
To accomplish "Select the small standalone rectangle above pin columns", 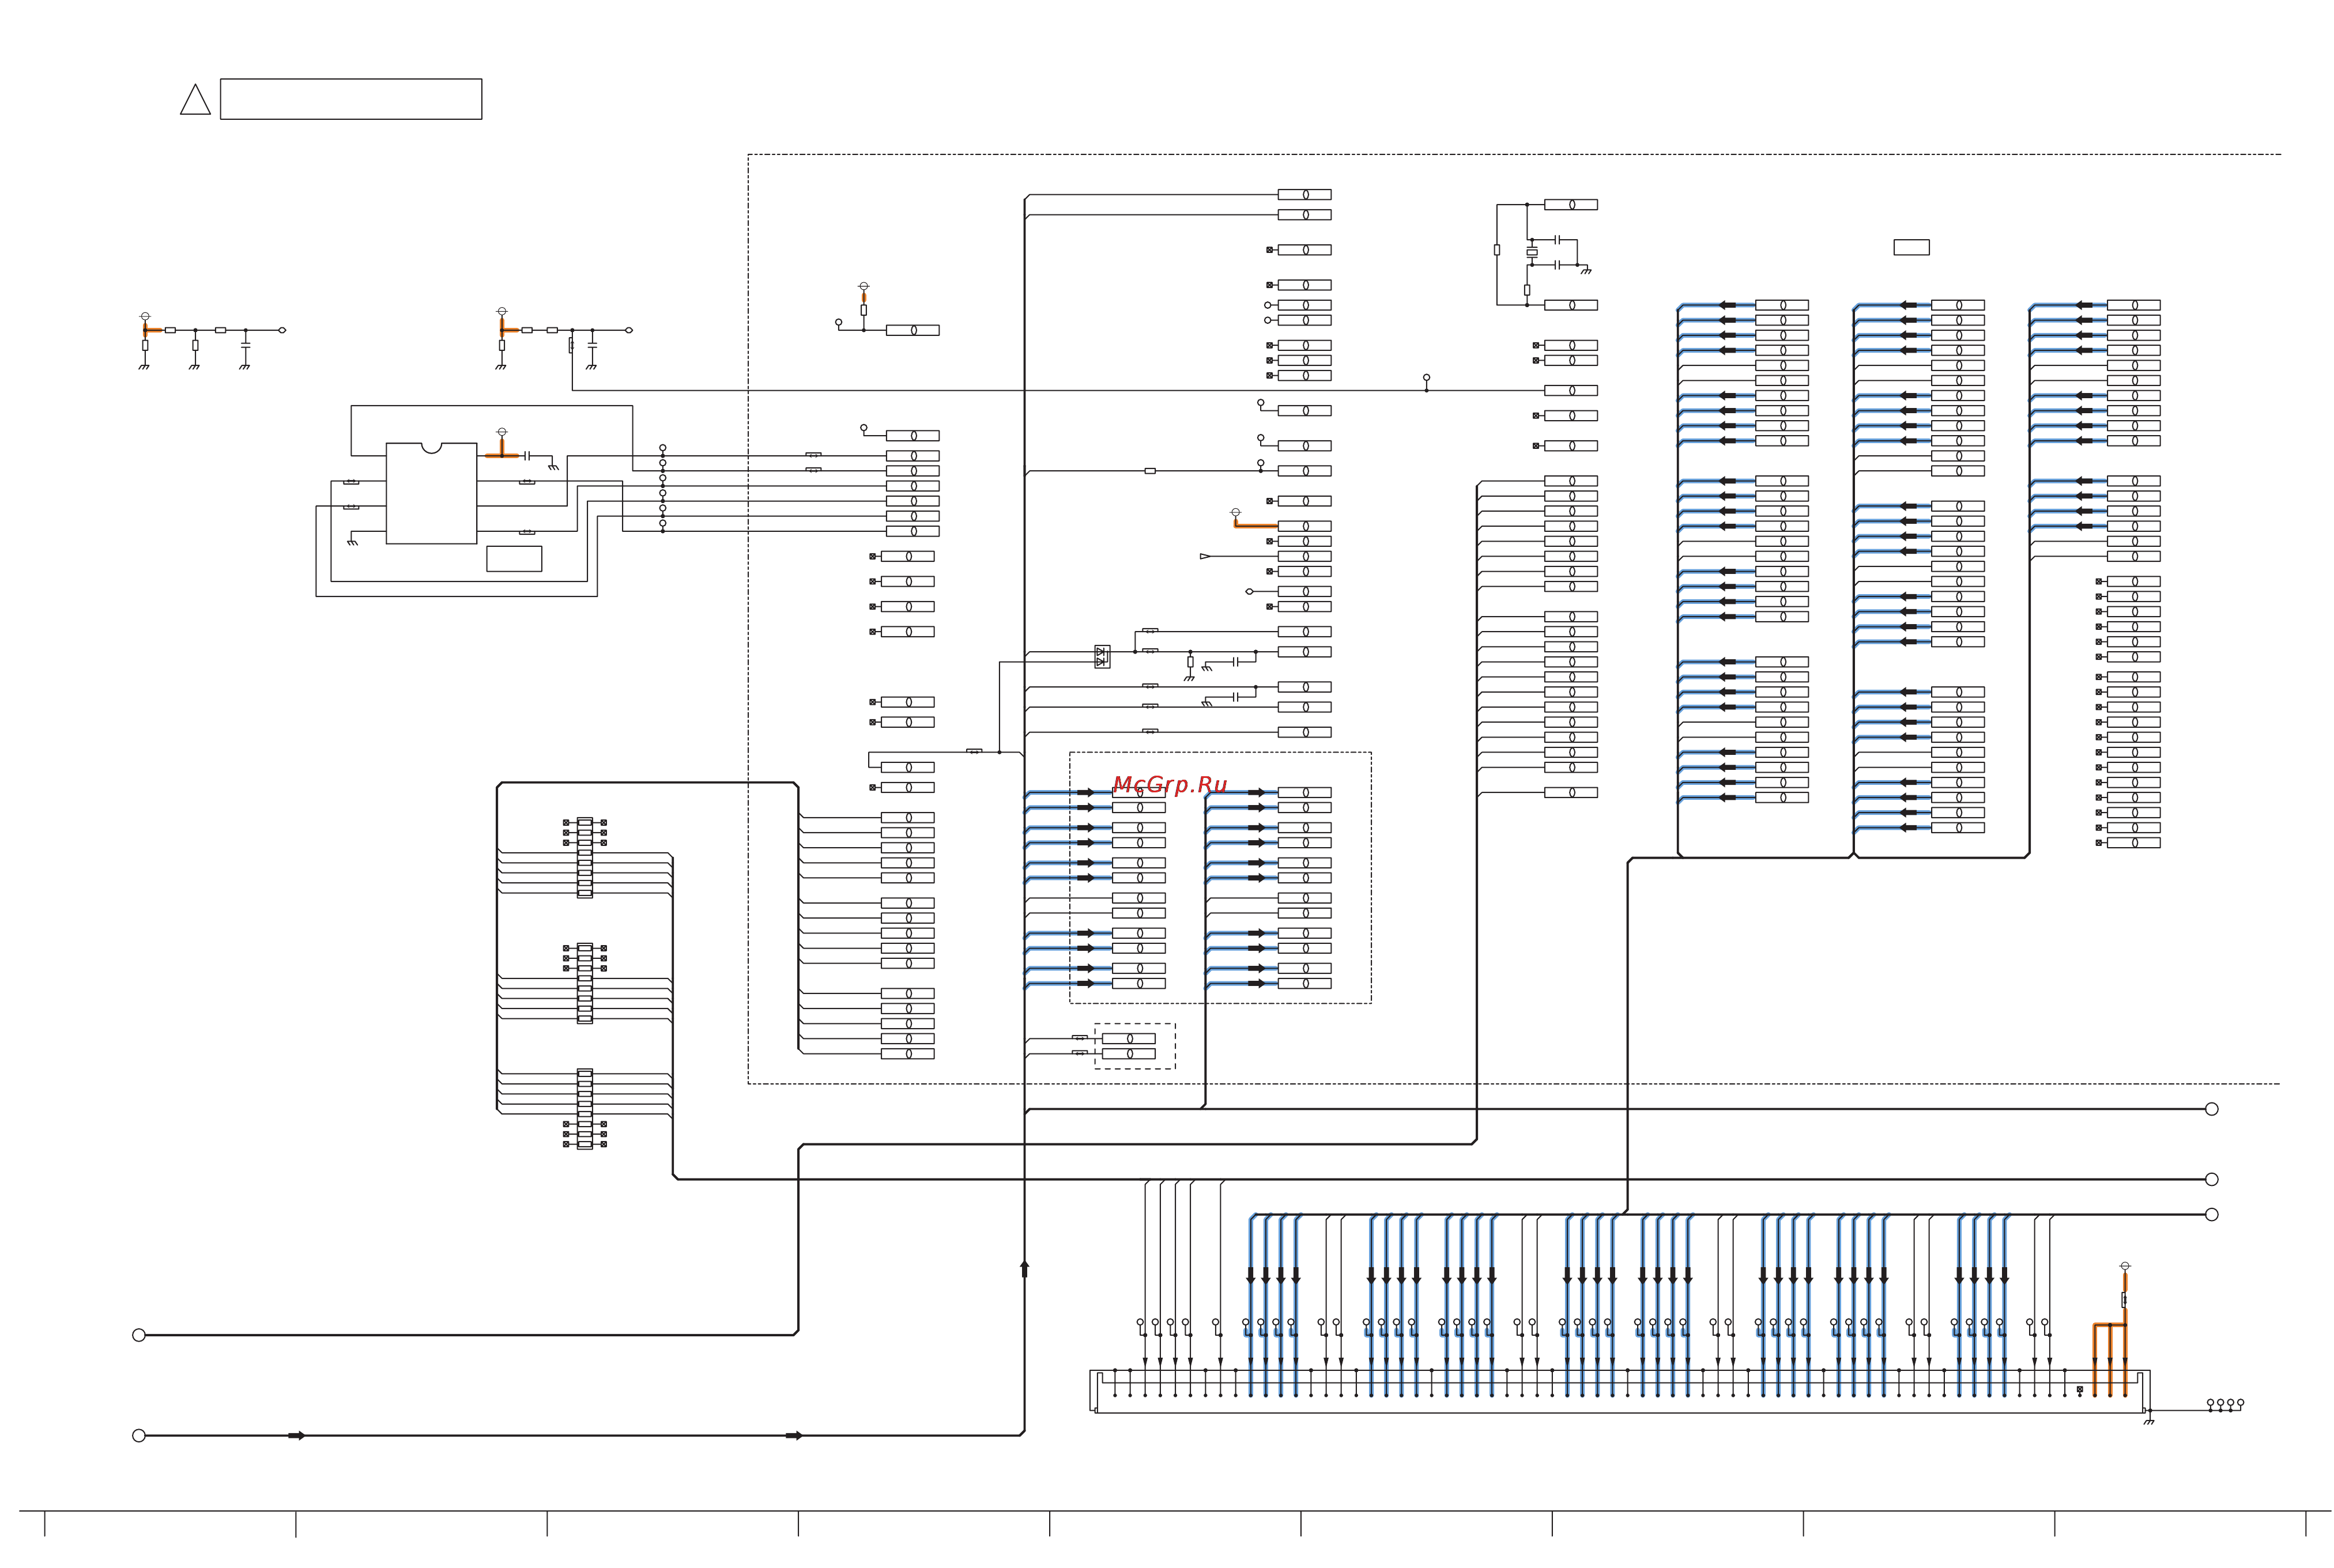I will (x=1911, y=247).
